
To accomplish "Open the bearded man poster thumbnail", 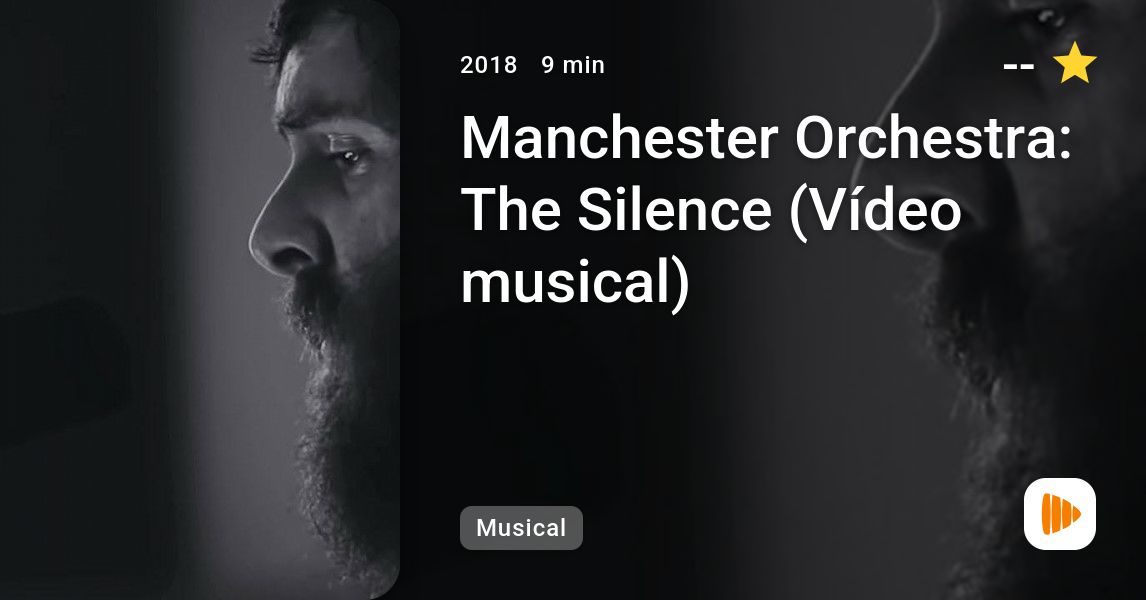I will coord(200,300).
